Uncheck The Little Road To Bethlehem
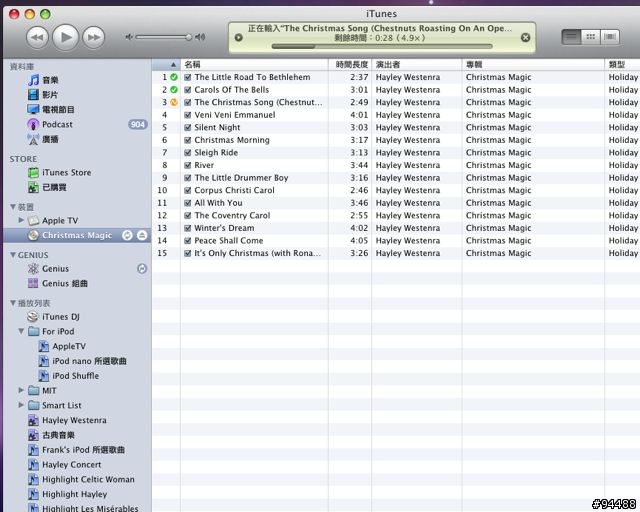Viewport: 640px width, 512px height. click(188, 77)
